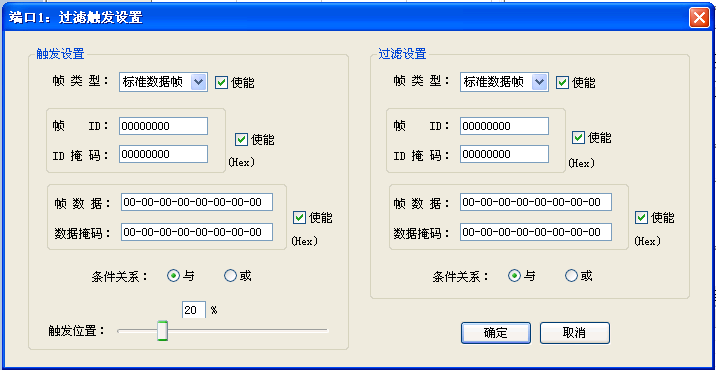
Task: Toggle trigger settings frame data enable checkbox
Action: click(x=300, y=217)
